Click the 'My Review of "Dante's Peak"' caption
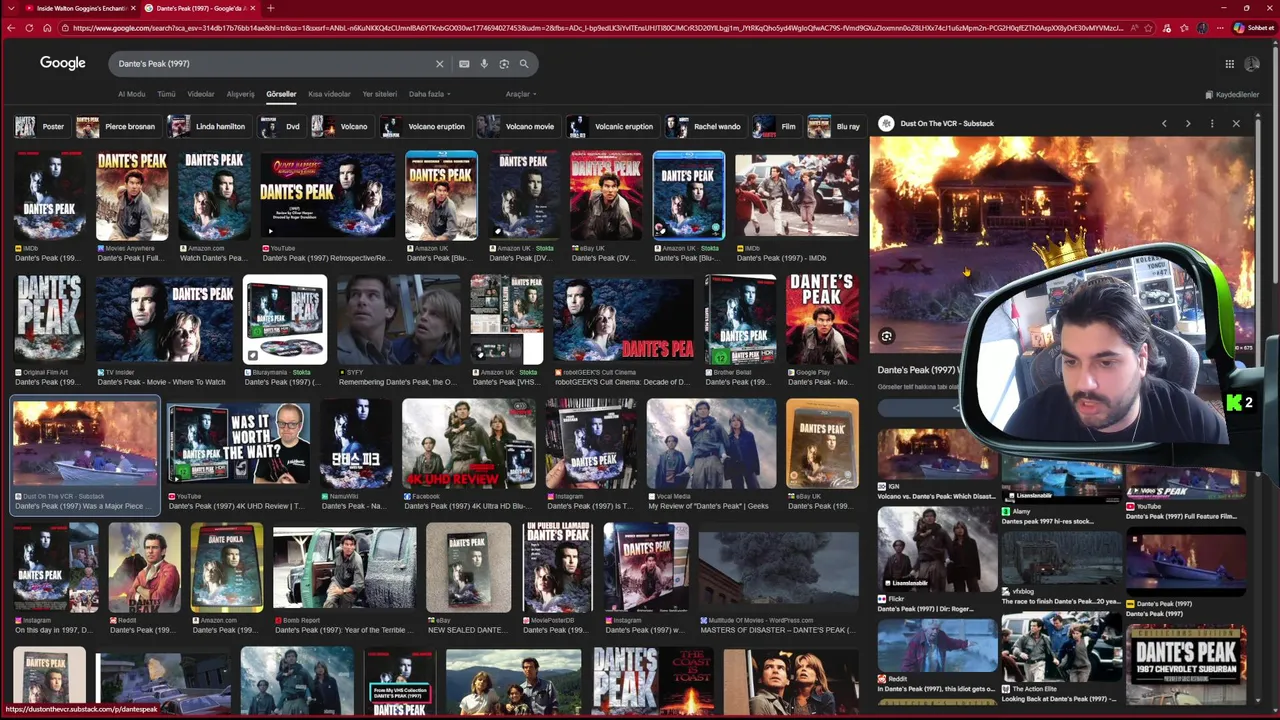Screen dimensions: 1280x720 [x=709, y=507]
